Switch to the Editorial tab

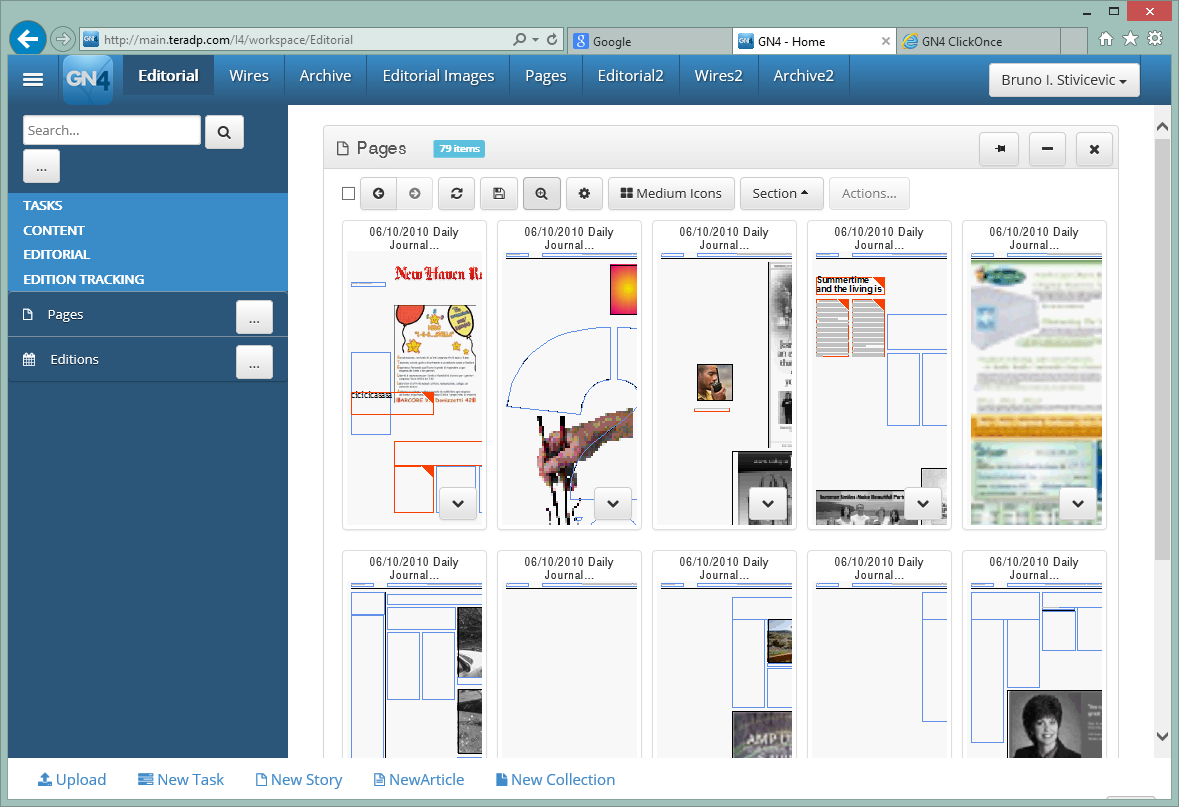[x=168, y=76]
